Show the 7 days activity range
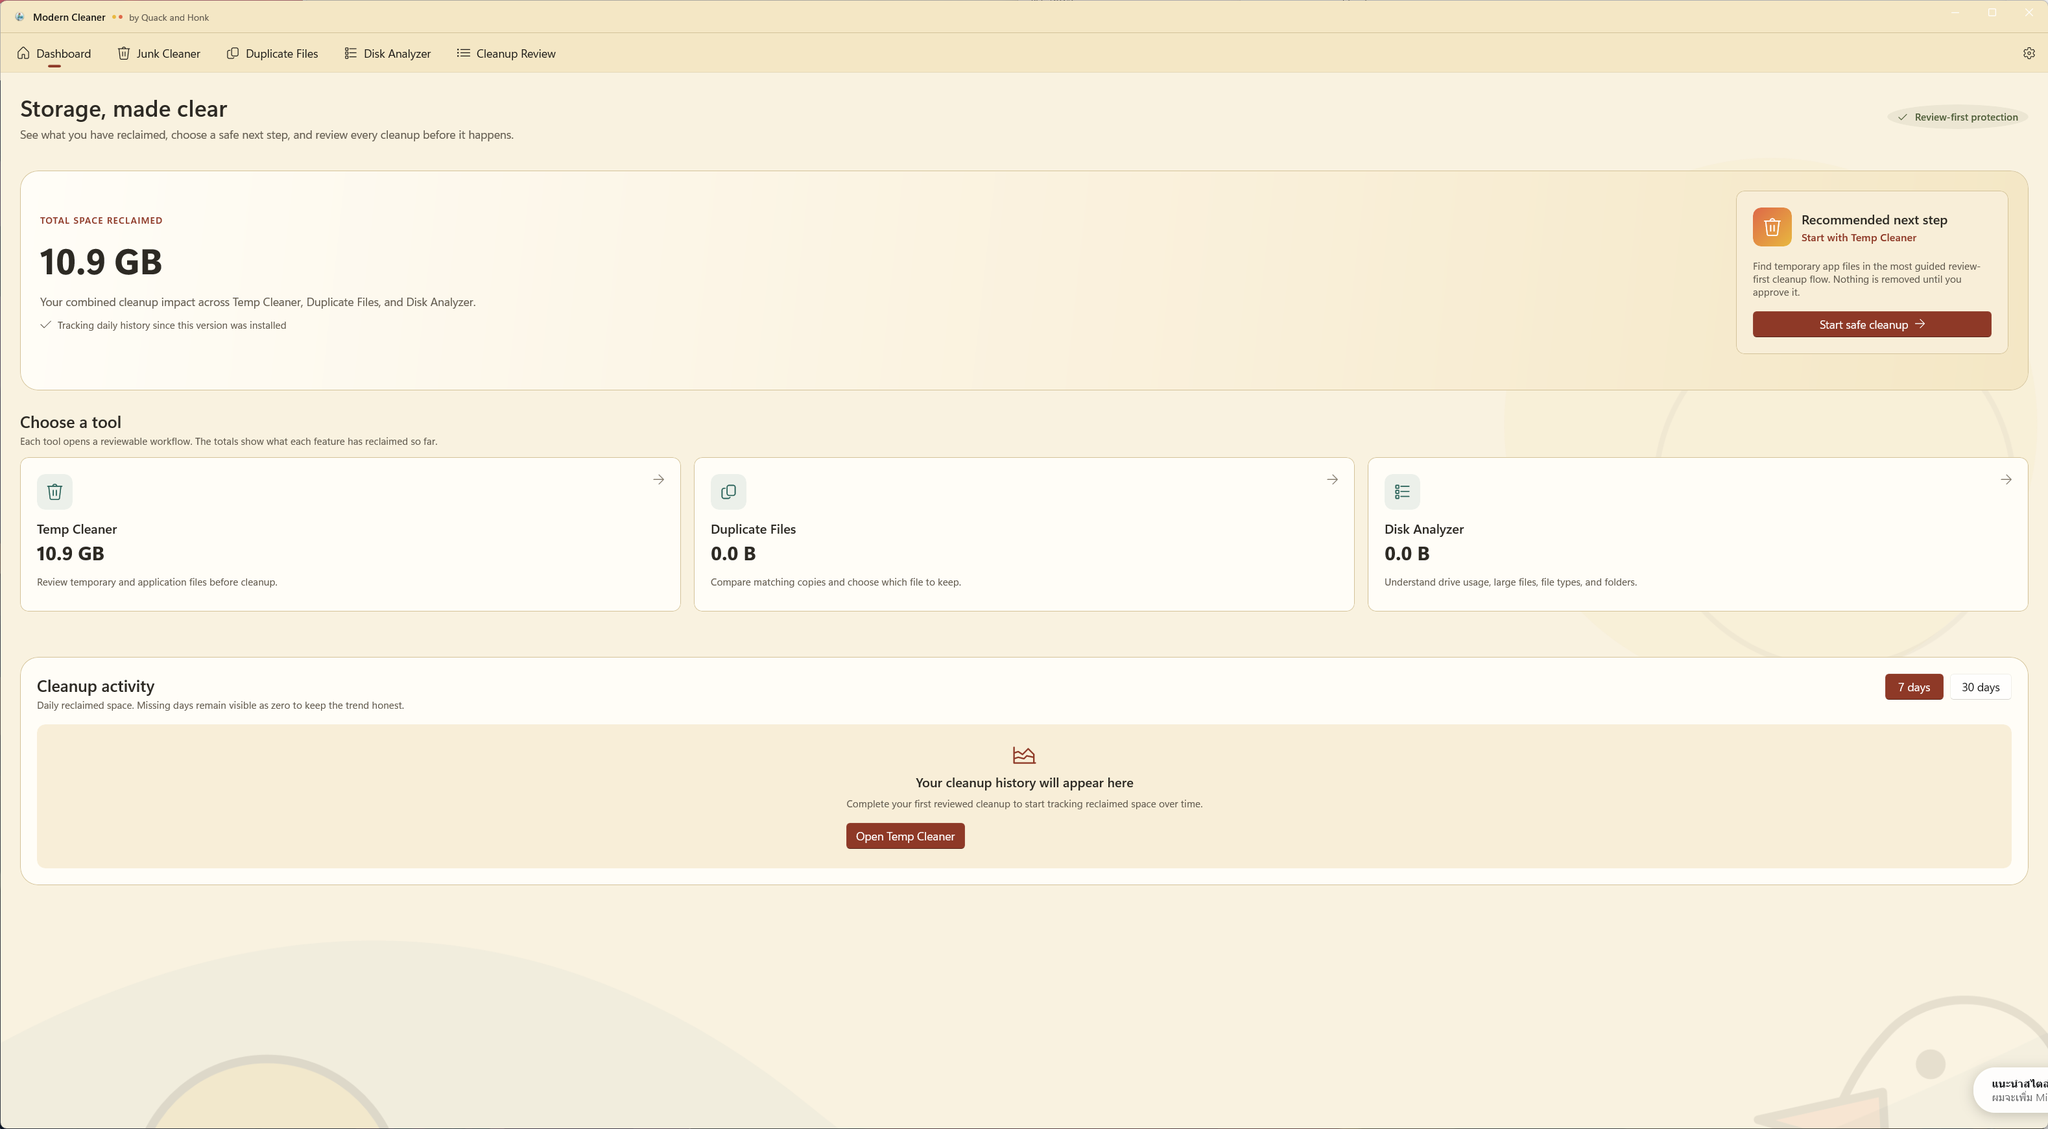Viewport: 2048px width, 1129px height. click(1913, 687)
